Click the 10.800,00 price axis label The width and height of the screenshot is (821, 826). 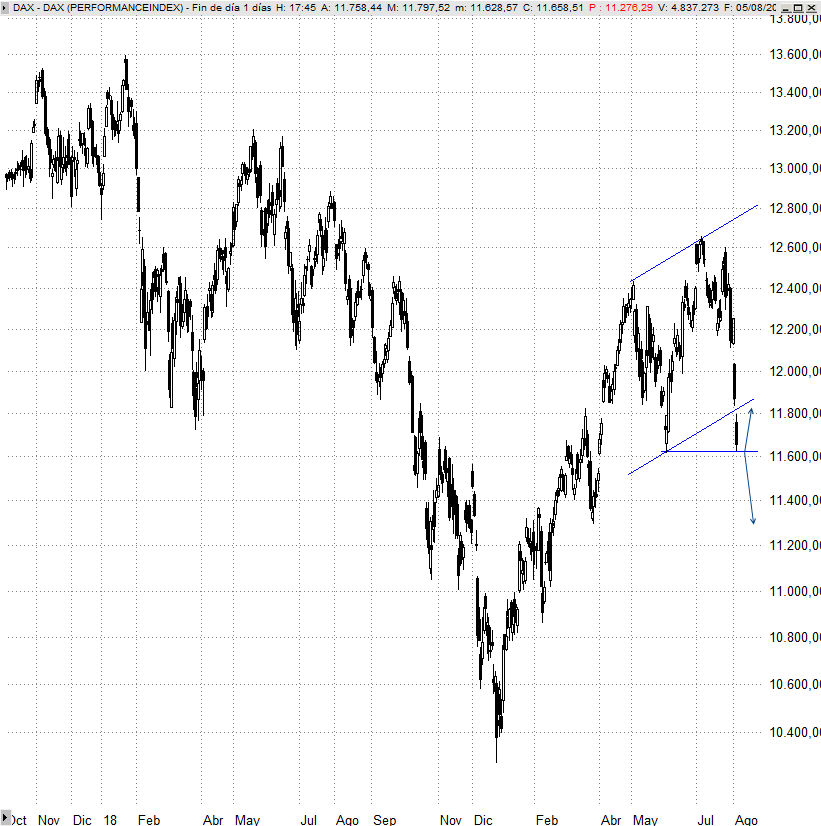coord(794,637)
